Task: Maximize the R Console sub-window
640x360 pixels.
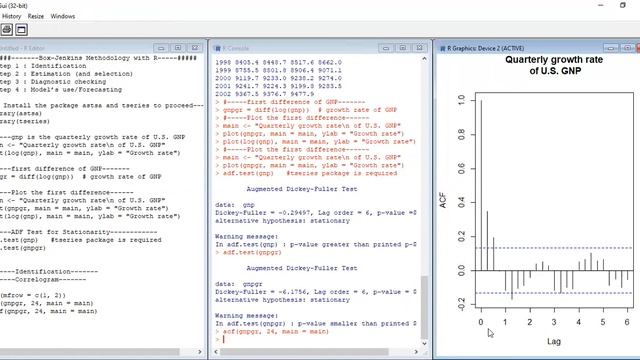Action: point(403,48)
